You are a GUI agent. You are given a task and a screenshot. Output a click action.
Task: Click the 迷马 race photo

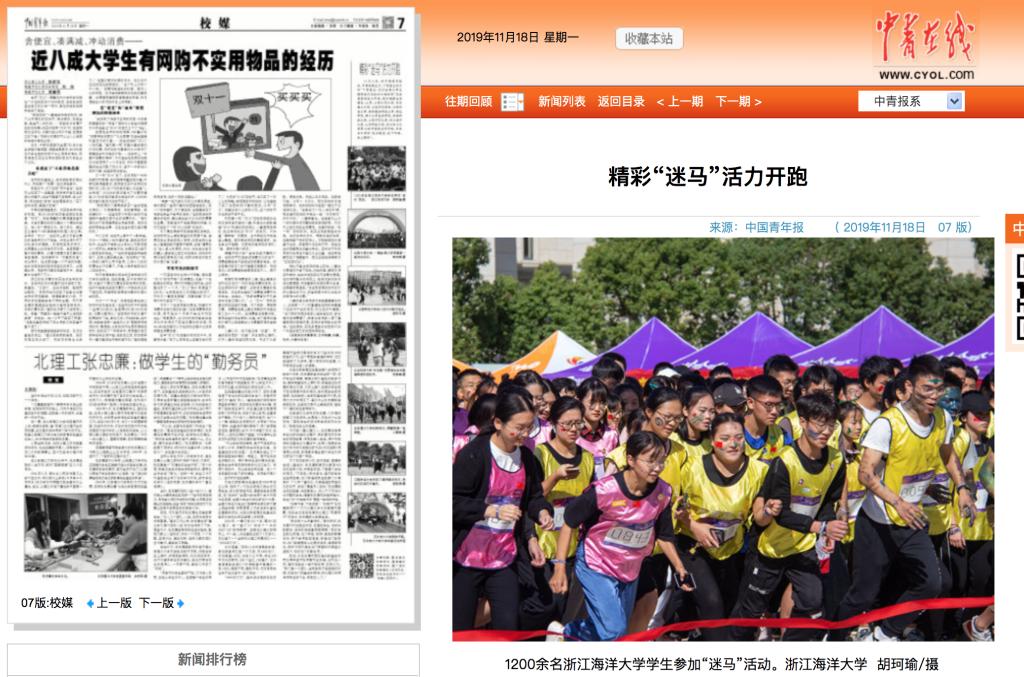pyautogui.click(x=723, y=439)
